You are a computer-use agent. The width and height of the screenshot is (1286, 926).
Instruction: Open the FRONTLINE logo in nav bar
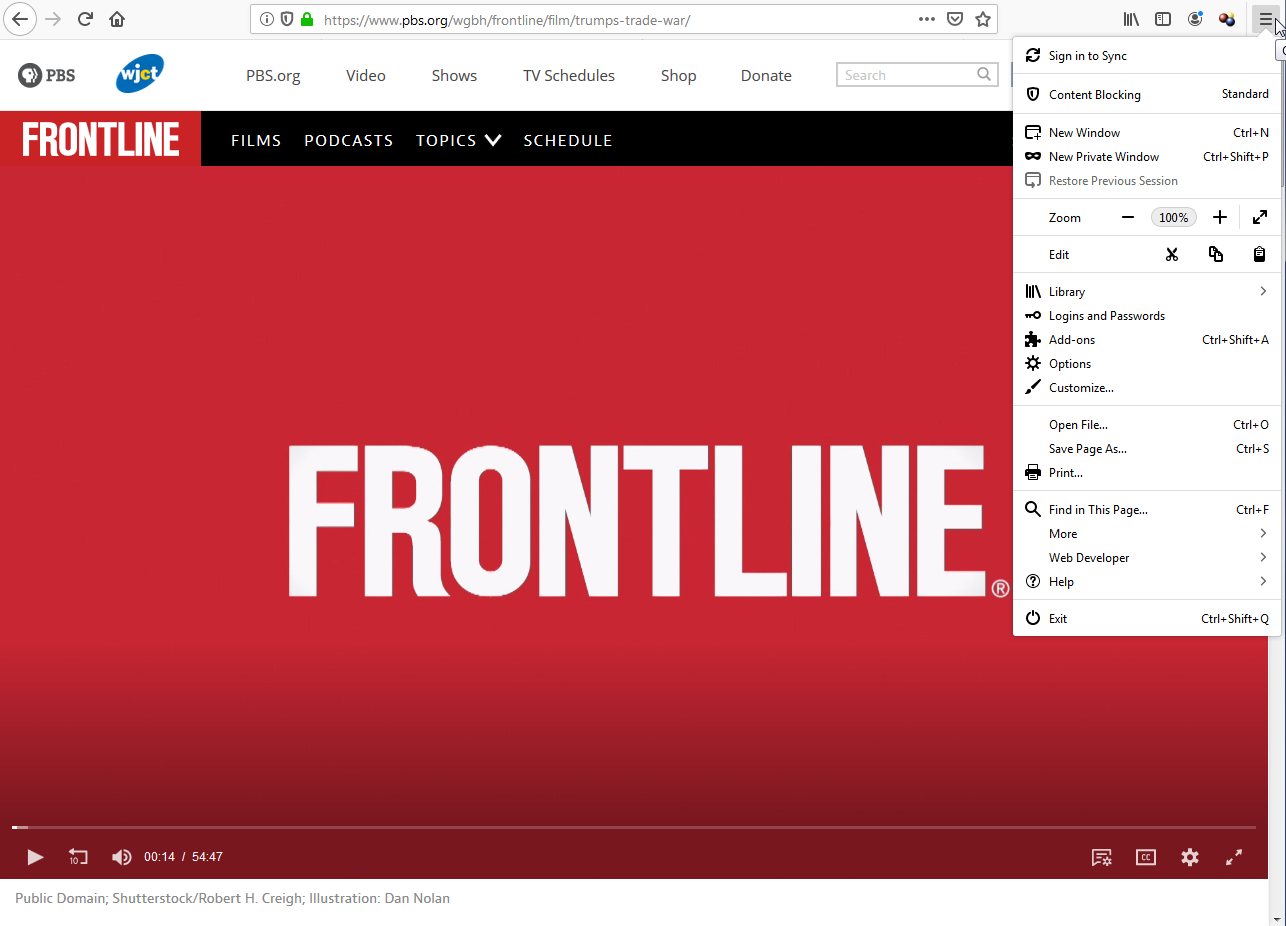100,139
